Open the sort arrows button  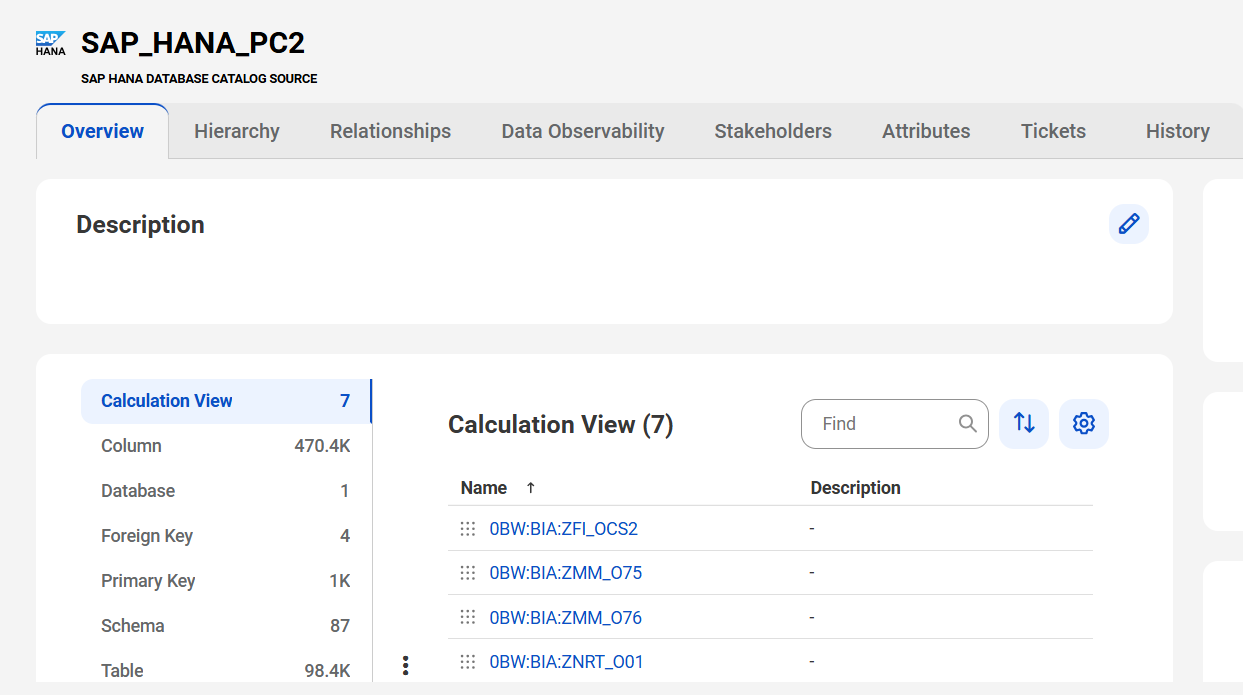coord(1024,424)
